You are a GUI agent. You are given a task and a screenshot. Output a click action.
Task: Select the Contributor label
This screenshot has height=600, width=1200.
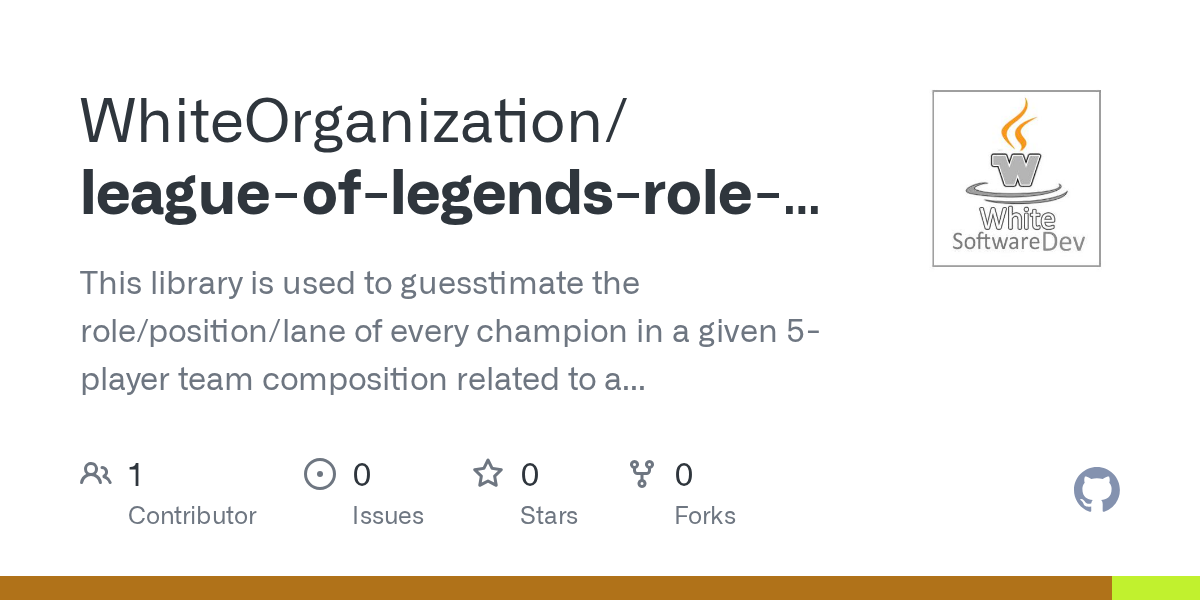[192, 516]
